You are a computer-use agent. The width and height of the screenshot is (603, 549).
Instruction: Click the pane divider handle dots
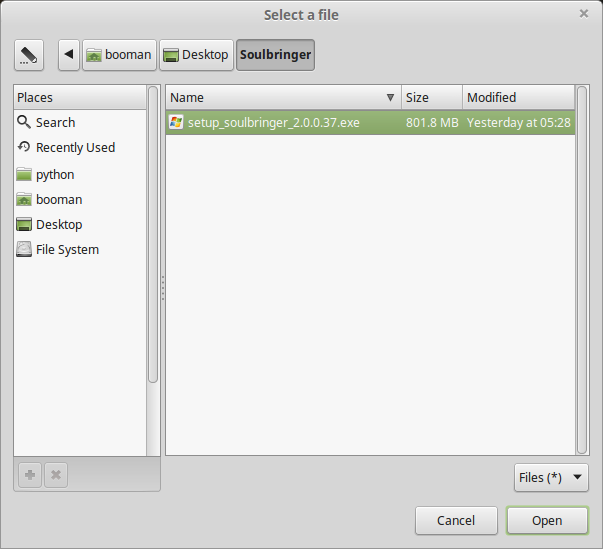pos(163,288)
